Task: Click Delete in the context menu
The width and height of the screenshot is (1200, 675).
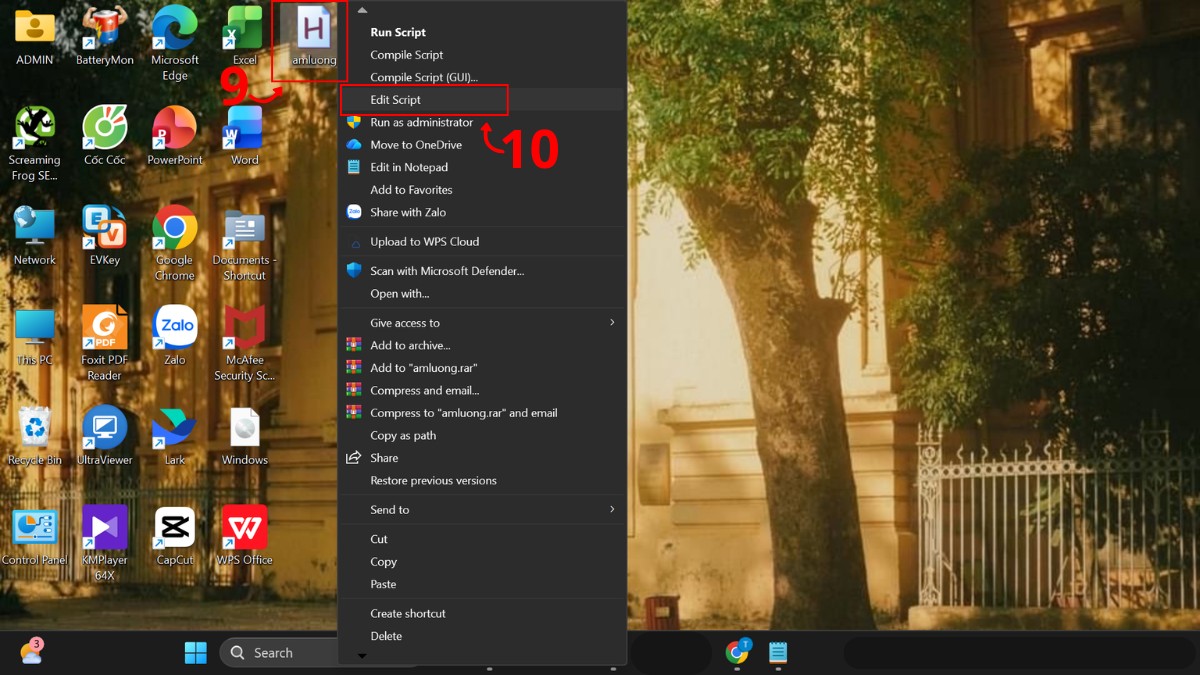Action: pyautogui.click(x=482, y=636)
